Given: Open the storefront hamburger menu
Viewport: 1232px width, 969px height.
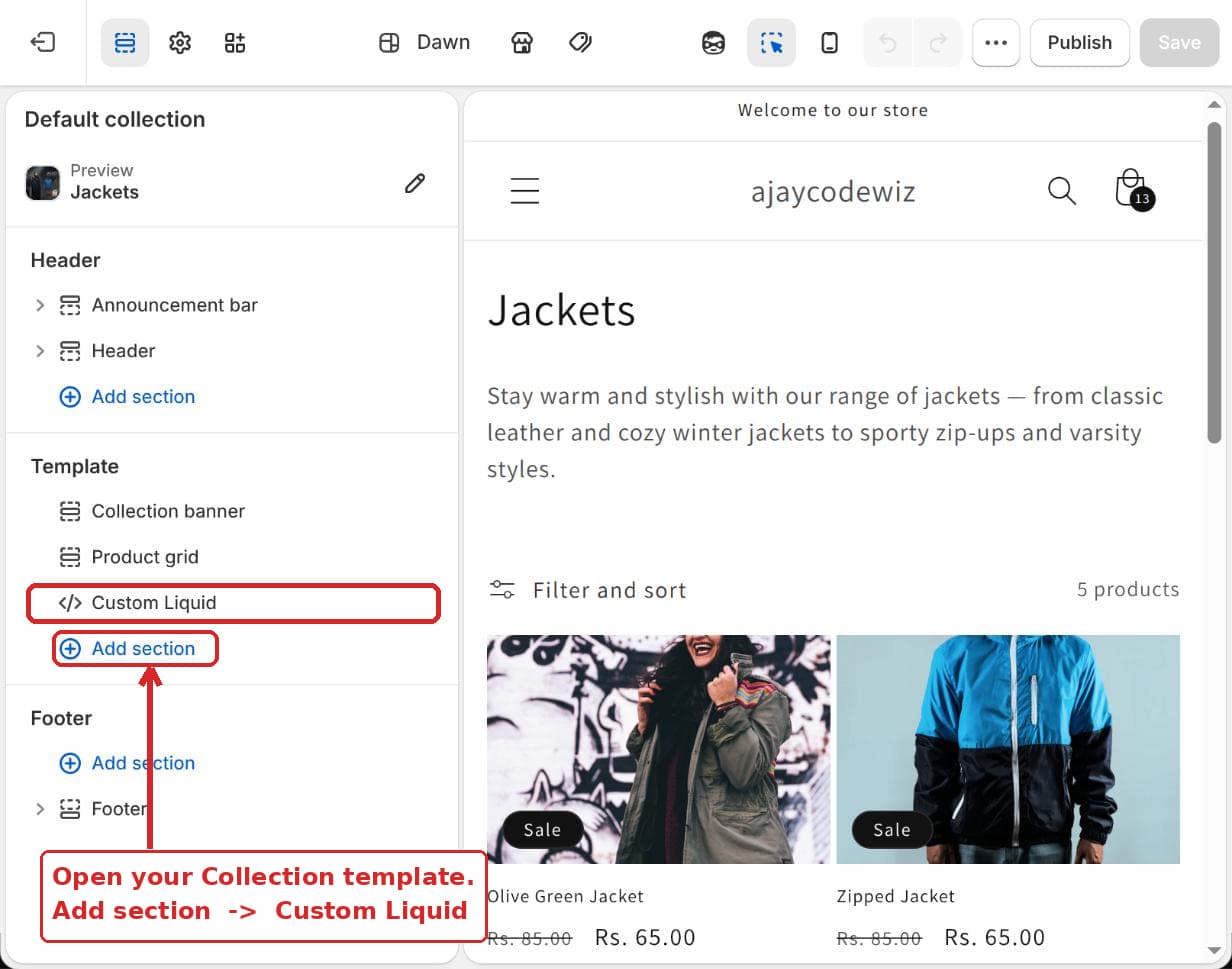Looking at the screenshot, I should pyautogui.click(x=525, y=191).
